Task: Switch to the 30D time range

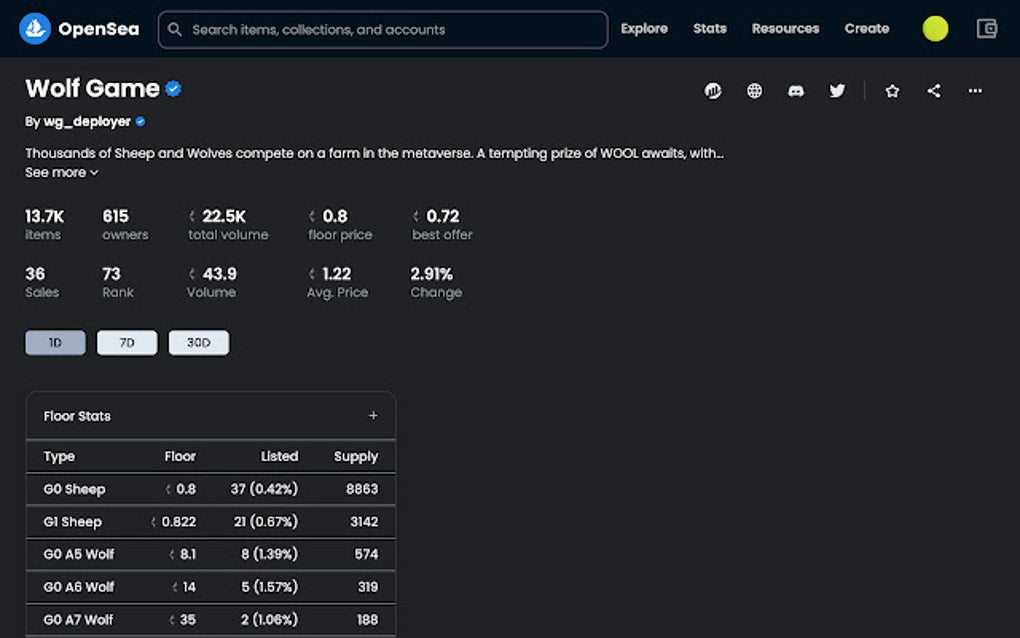Action: pyautogui.click(x=198, y=342)
